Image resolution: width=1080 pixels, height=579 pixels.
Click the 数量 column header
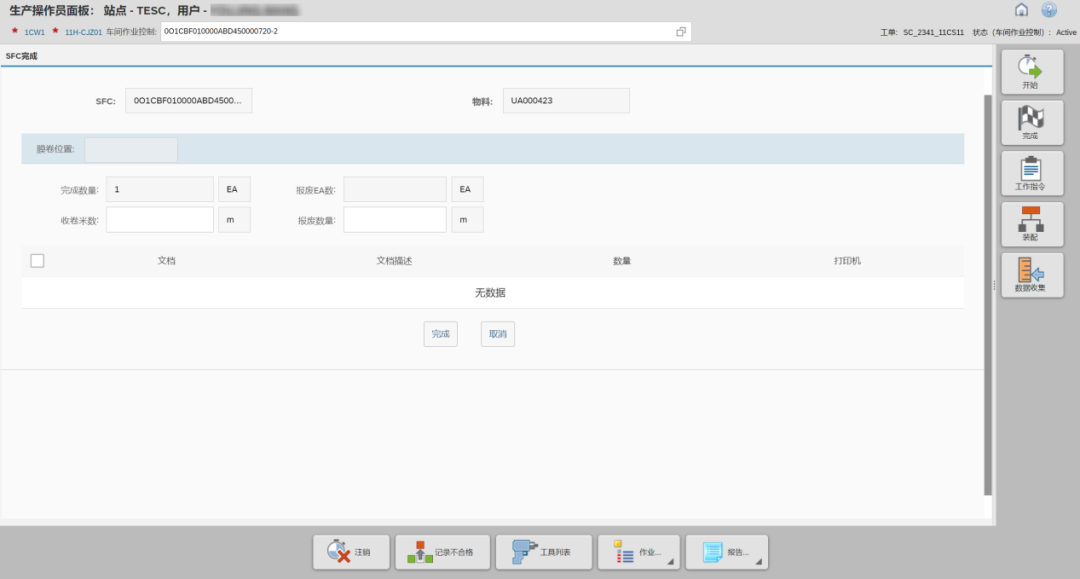[x=622, y=261]
